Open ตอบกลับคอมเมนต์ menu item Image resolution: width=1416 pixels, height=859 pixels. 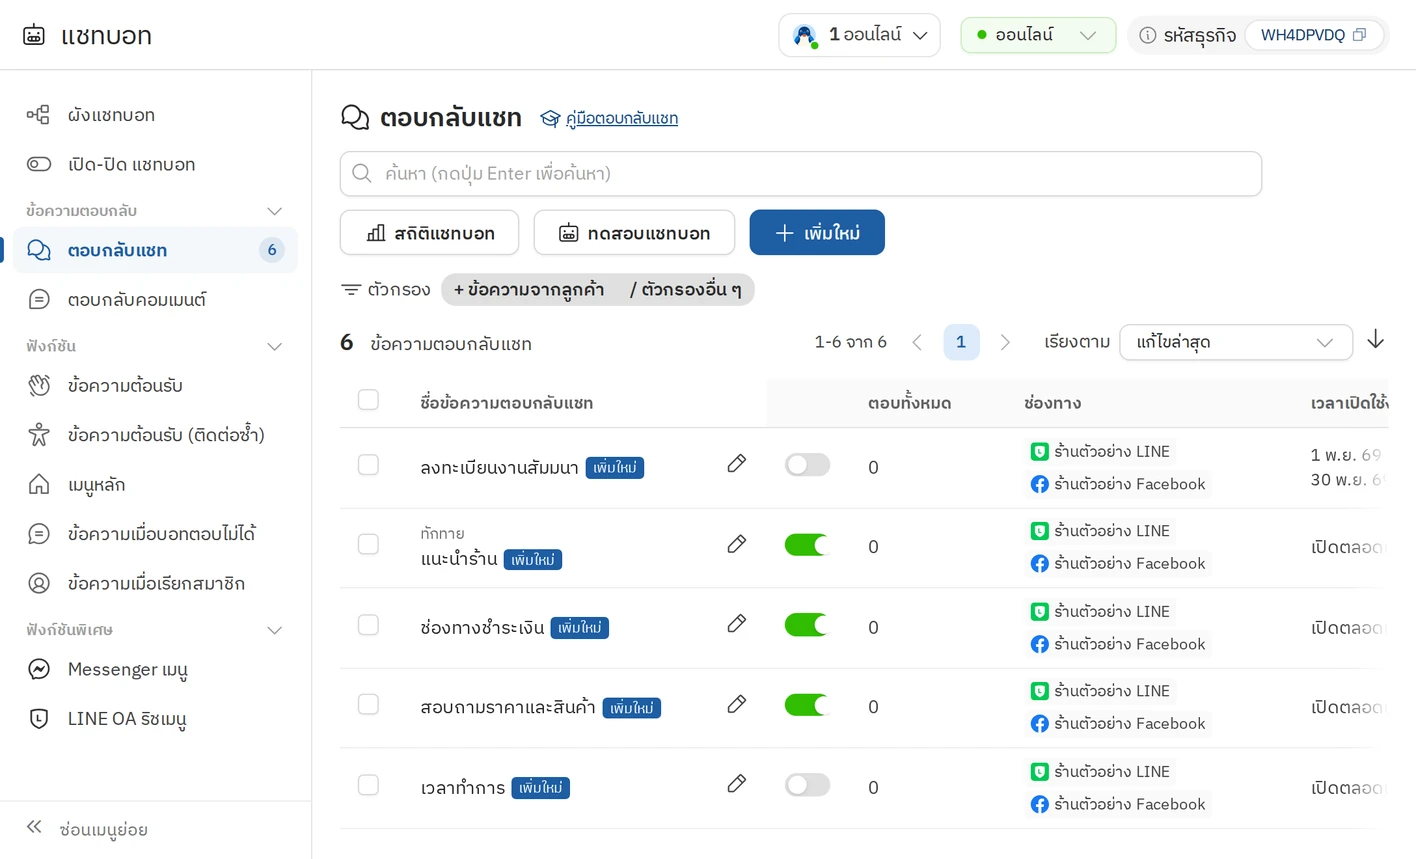click(x=155, y=299)
